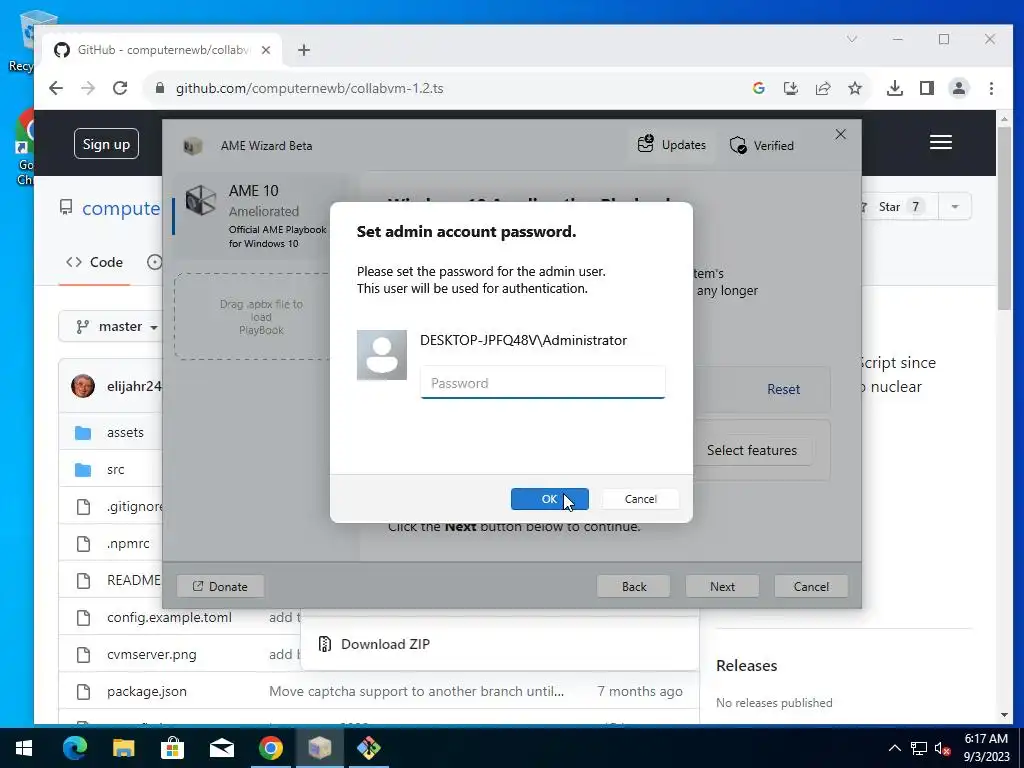The image size is (1024, 768).
Task: Click the site lock icon
Action: click(160, 88)
